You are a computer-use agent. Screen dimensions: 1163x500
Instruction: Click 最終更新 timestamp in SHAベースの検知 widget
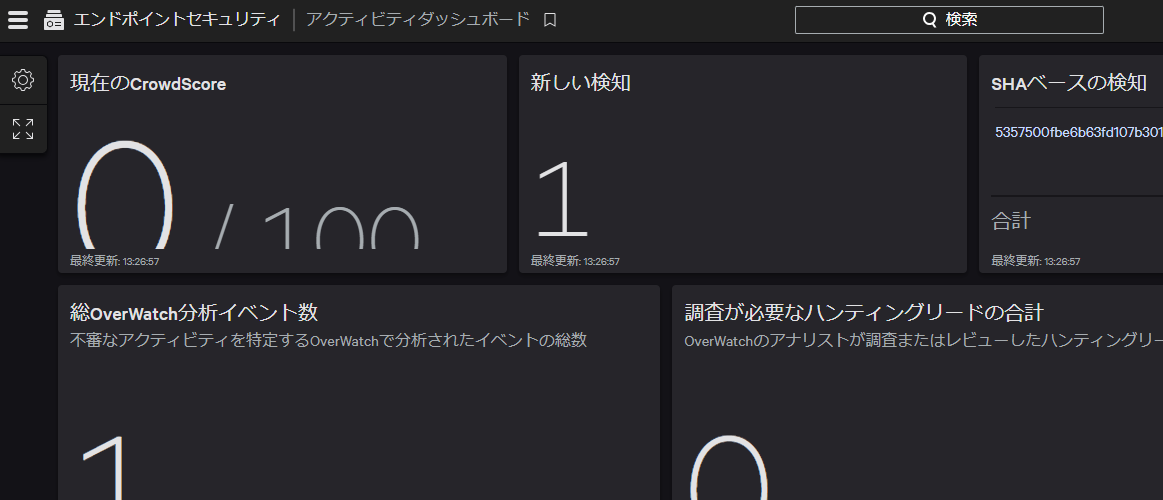(x=1035, y=261)
